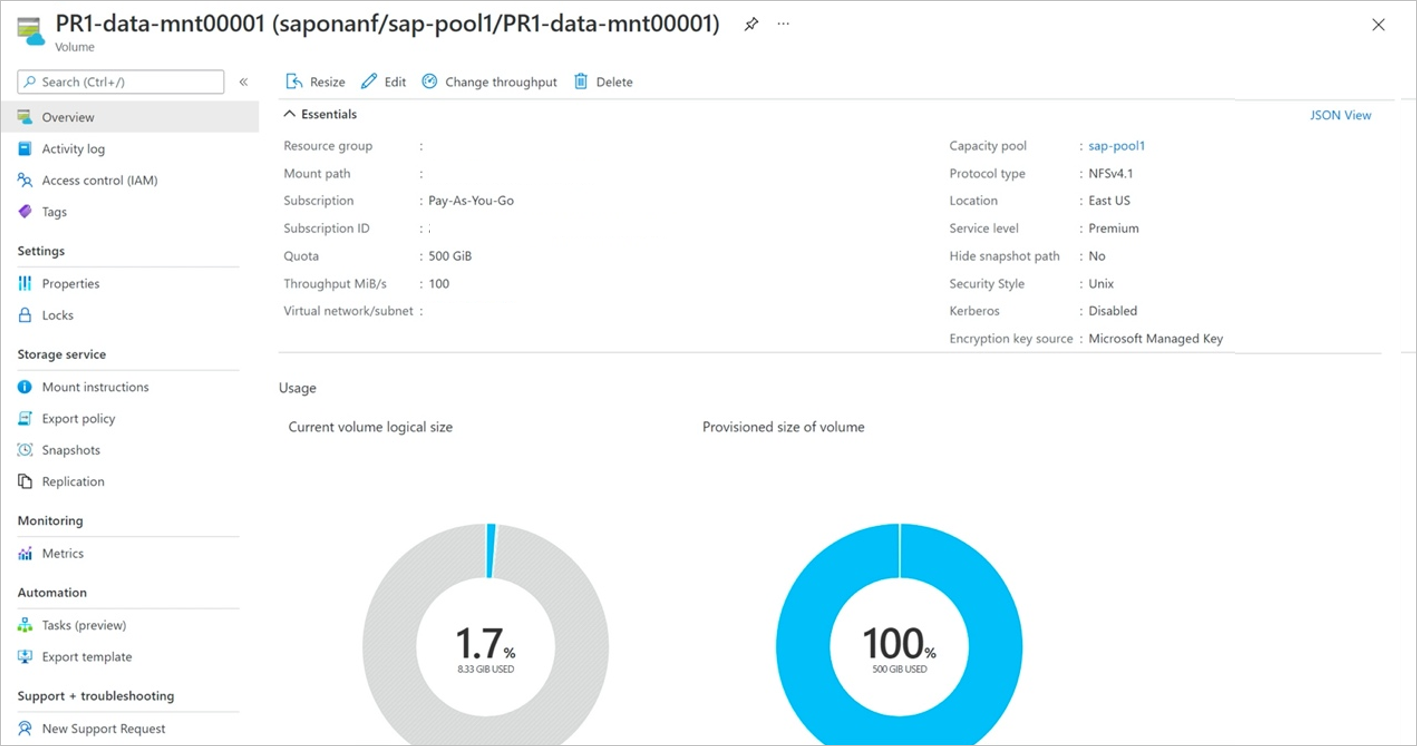Click the Metrics chart icon

pos(25,554)
